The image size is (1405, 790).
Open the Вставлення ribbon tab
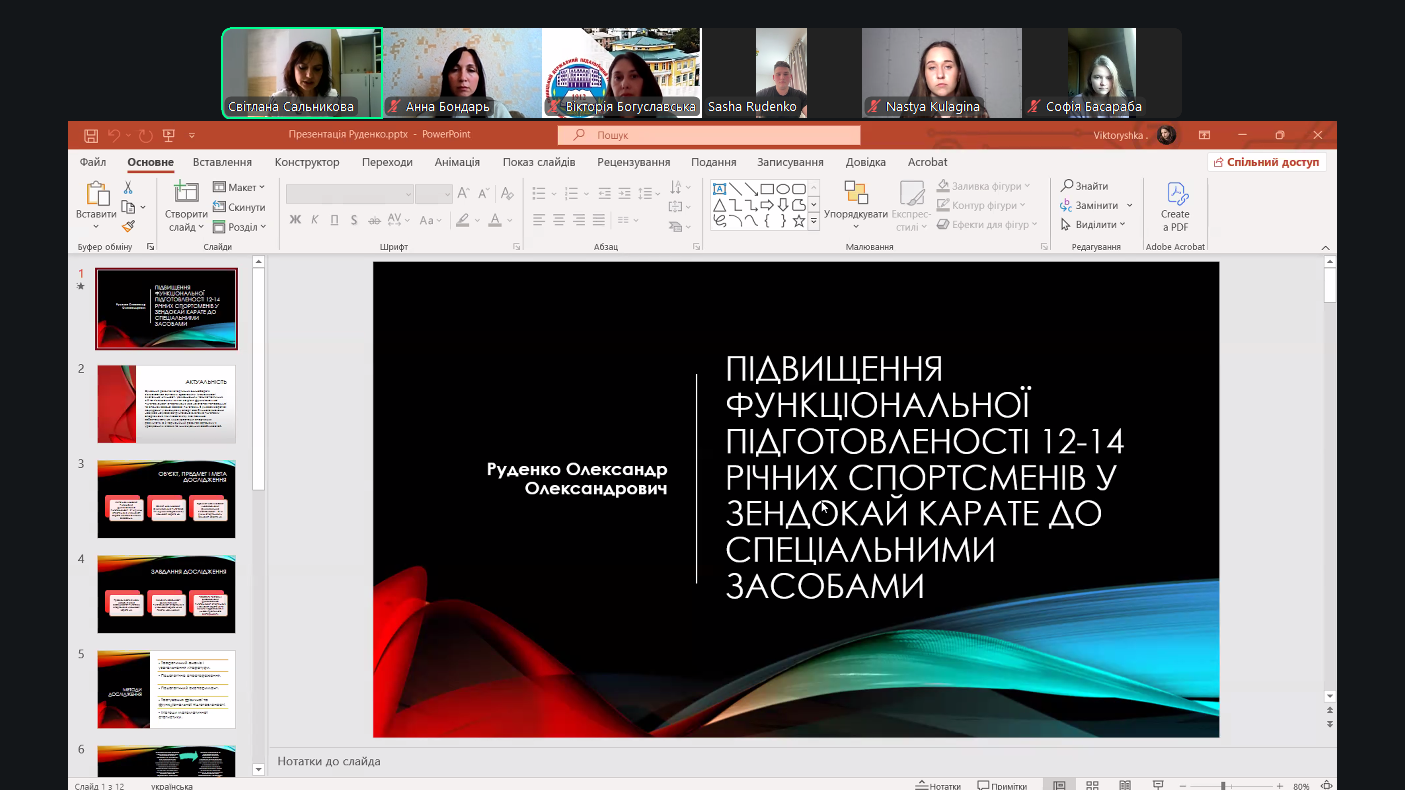[x=222, y=162]
